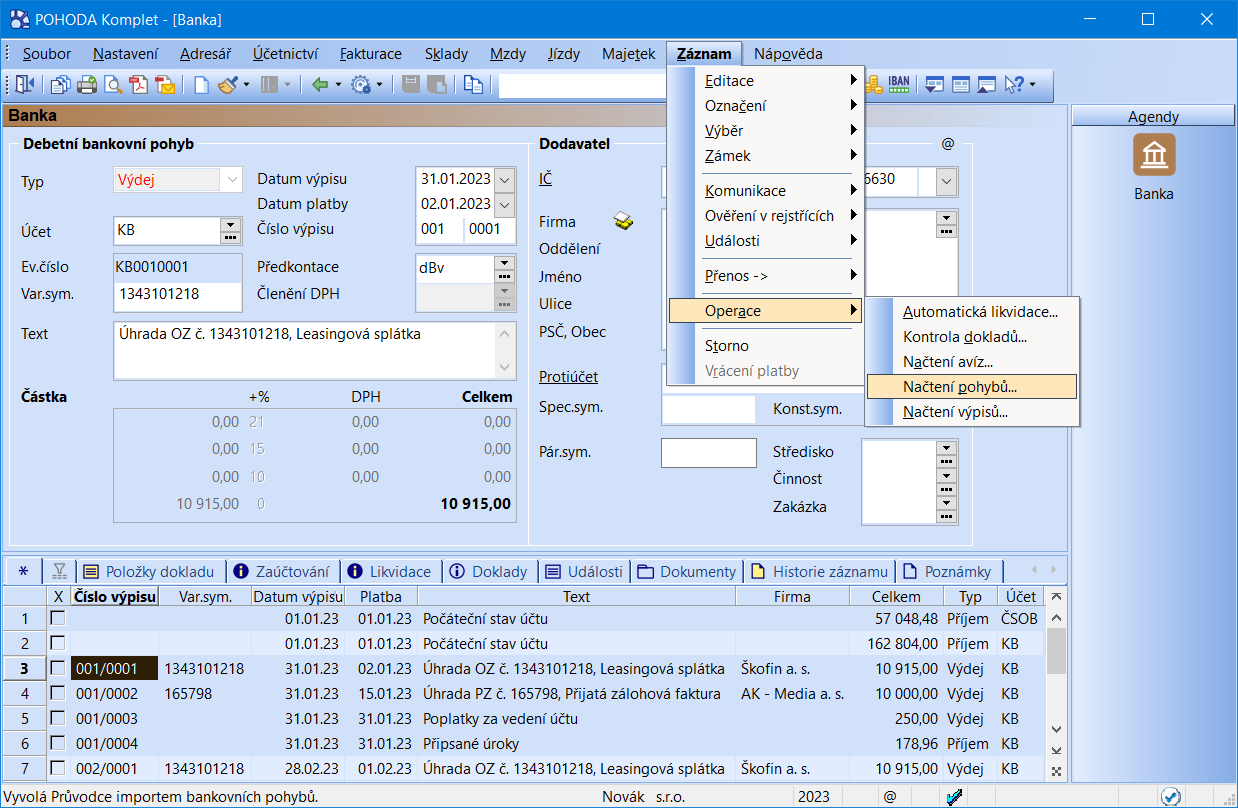Expand the Středisko dropdown arrow
1238x808 pixels.
pyautogui.click(x=946, y=448)
